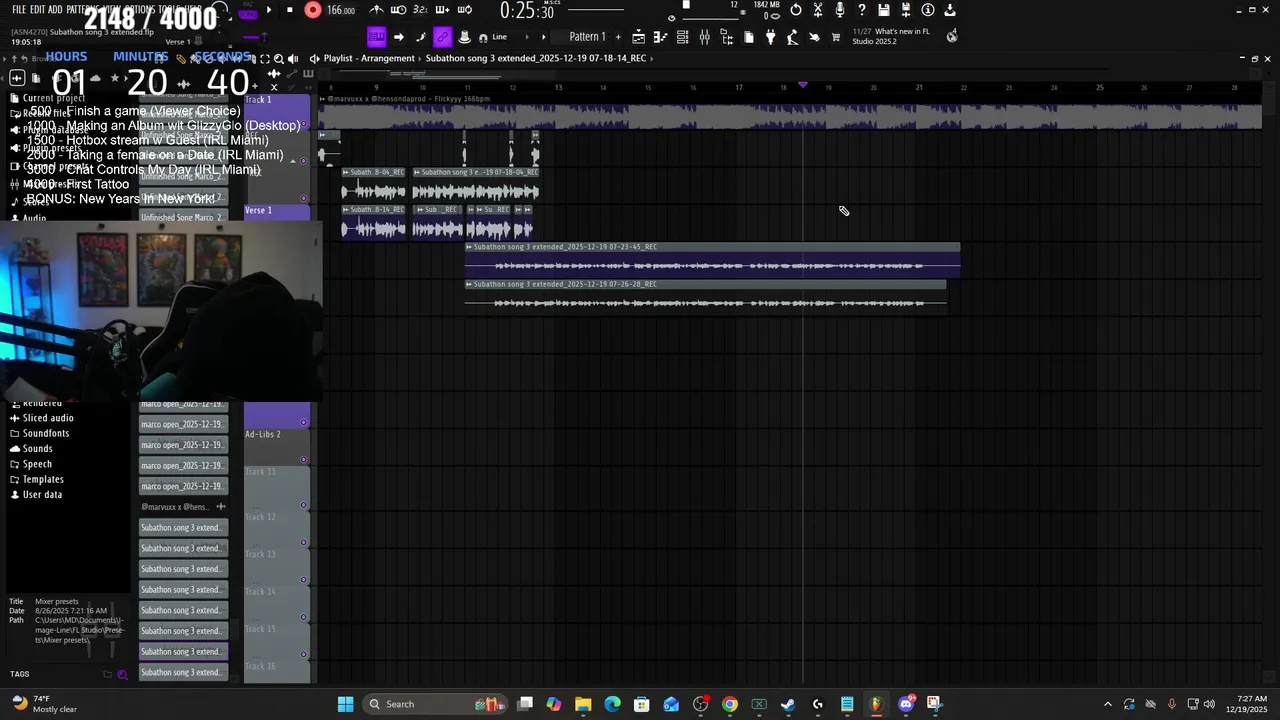Select the @marvuxx x @hens.. picker item
1280x720 pixels.
[x=183, y=507]
